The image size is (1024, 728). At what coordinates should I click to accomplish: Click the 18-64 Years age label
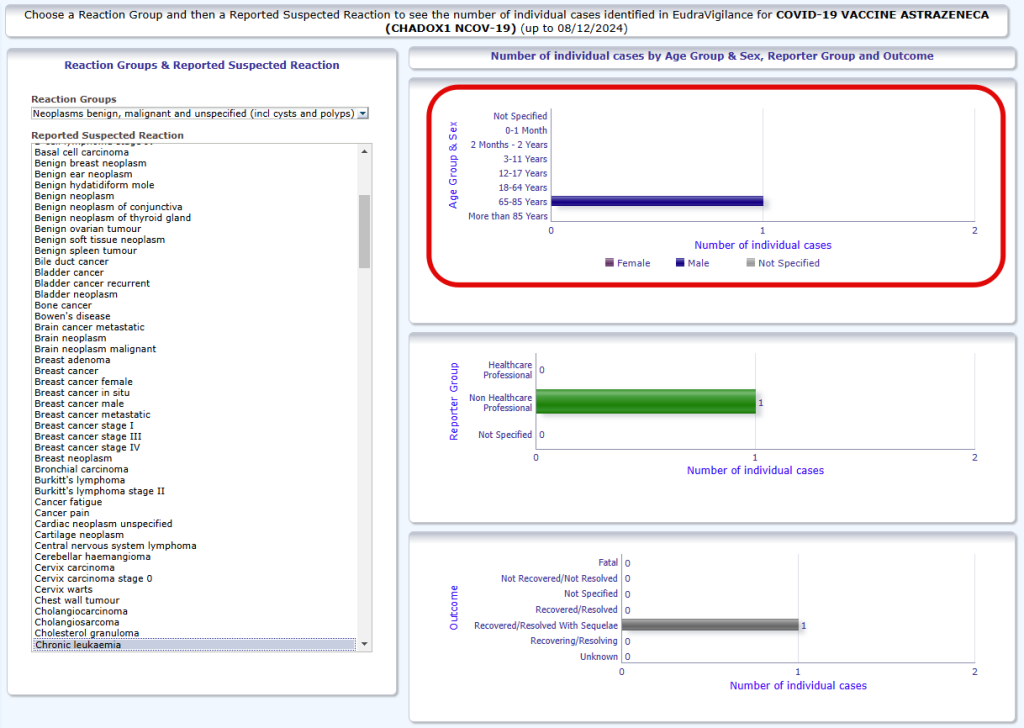pos(523,187)
